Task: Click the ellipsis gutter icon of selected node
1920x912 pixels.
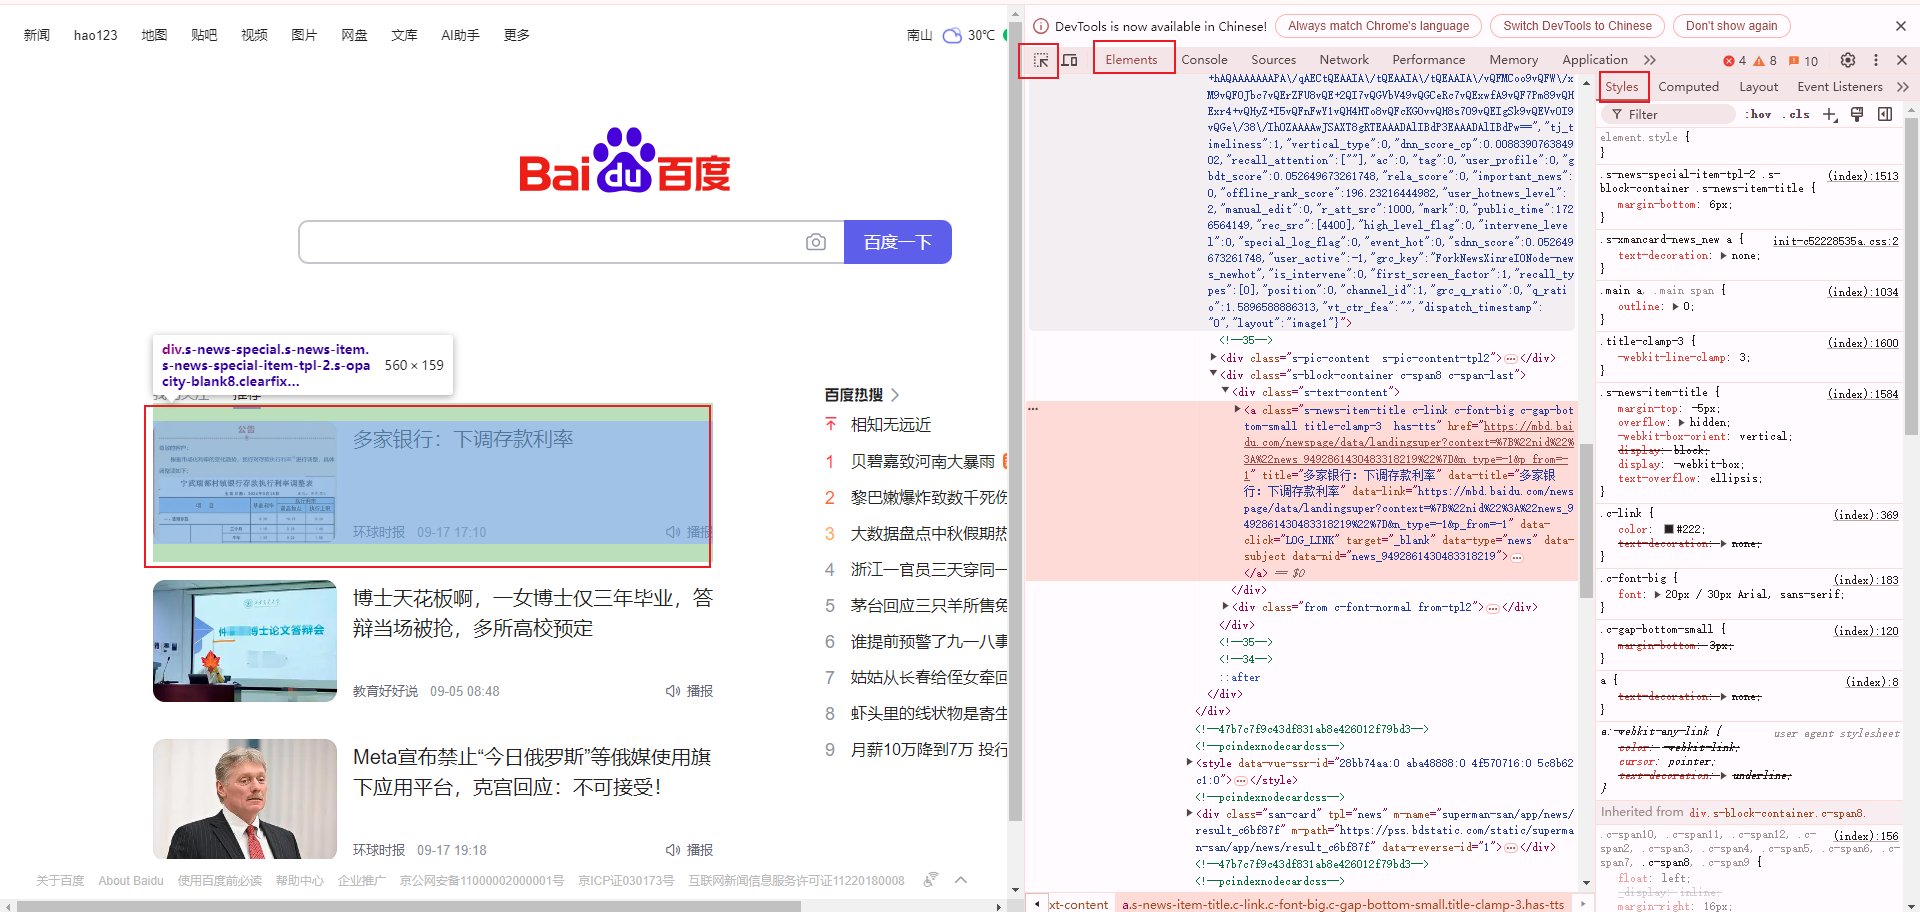Action: tap(1033, 409)
